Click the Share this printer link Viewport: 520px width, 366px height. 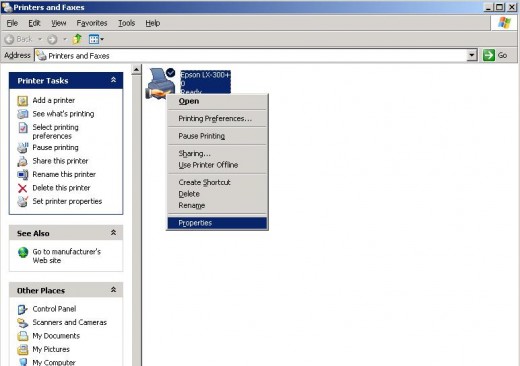[60, 161]
